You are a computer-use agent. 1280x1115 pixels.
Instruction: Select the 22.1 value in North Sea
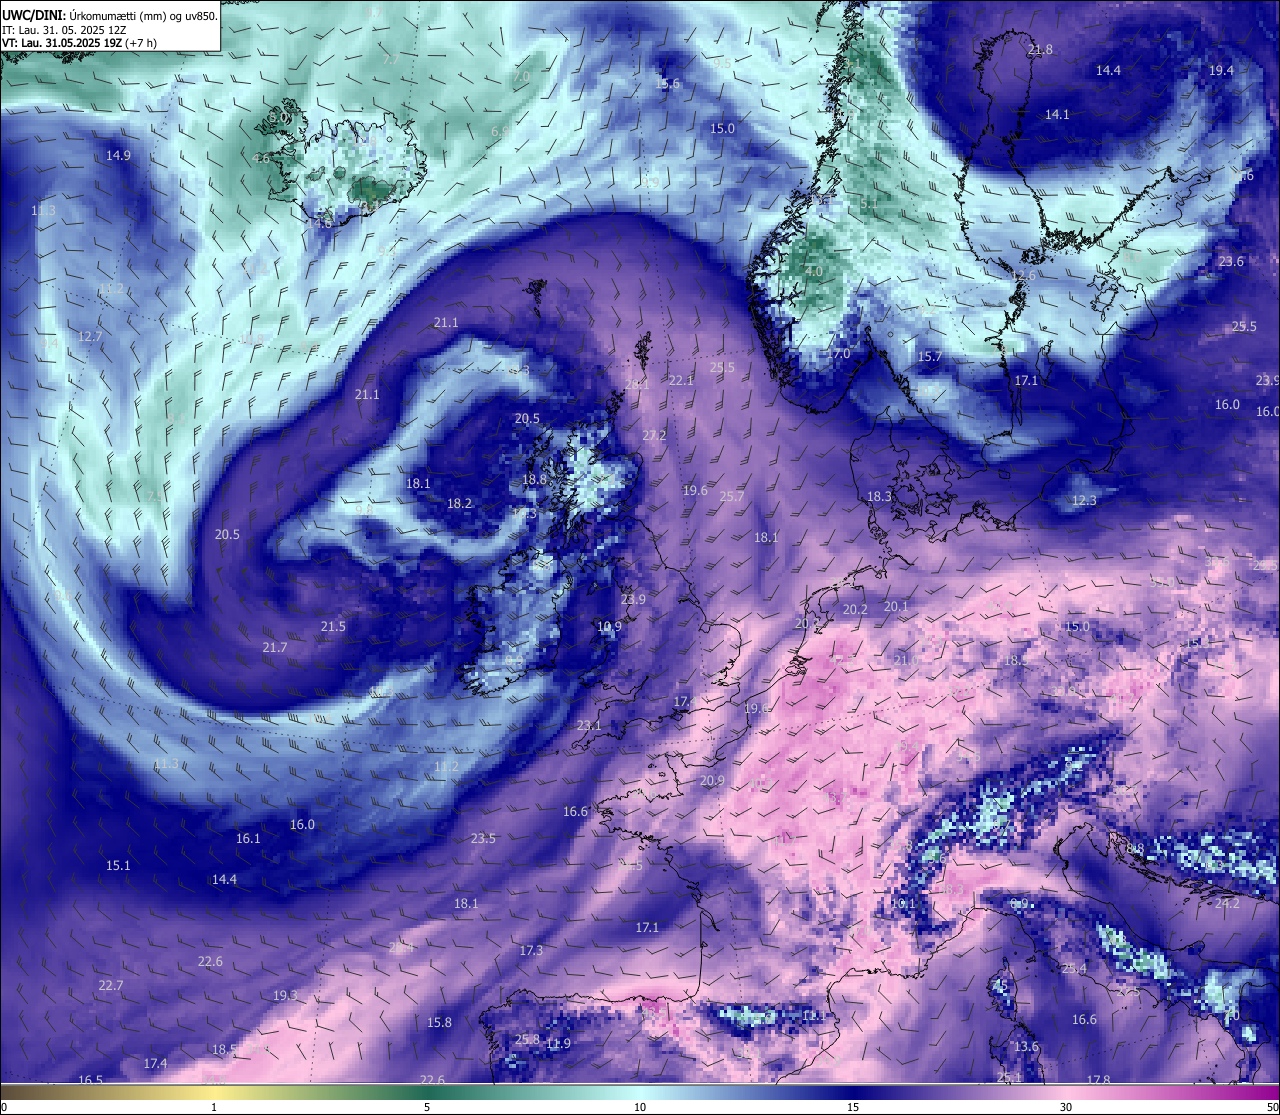click(681, 381)
